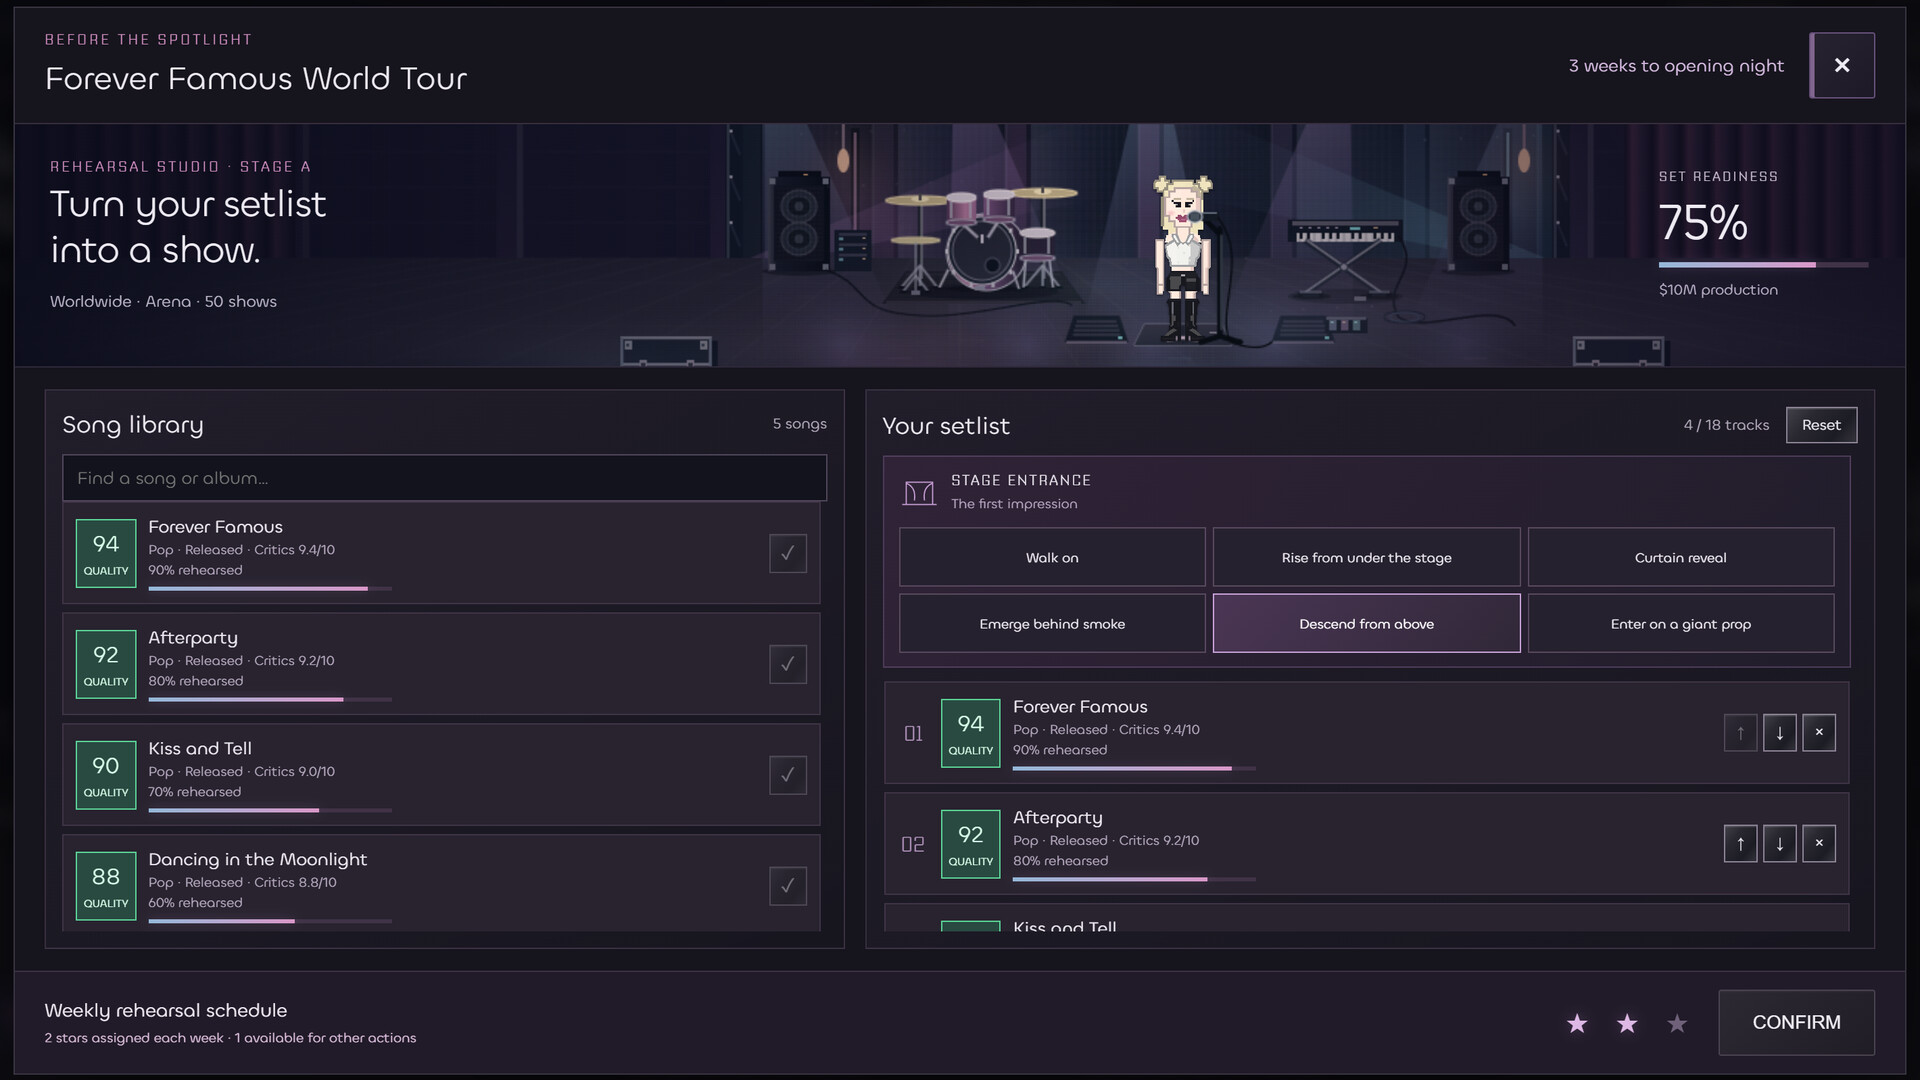Click the 94 quality badge in Song library
This screenshot has height=1080, width=1920.
(106, 553)
